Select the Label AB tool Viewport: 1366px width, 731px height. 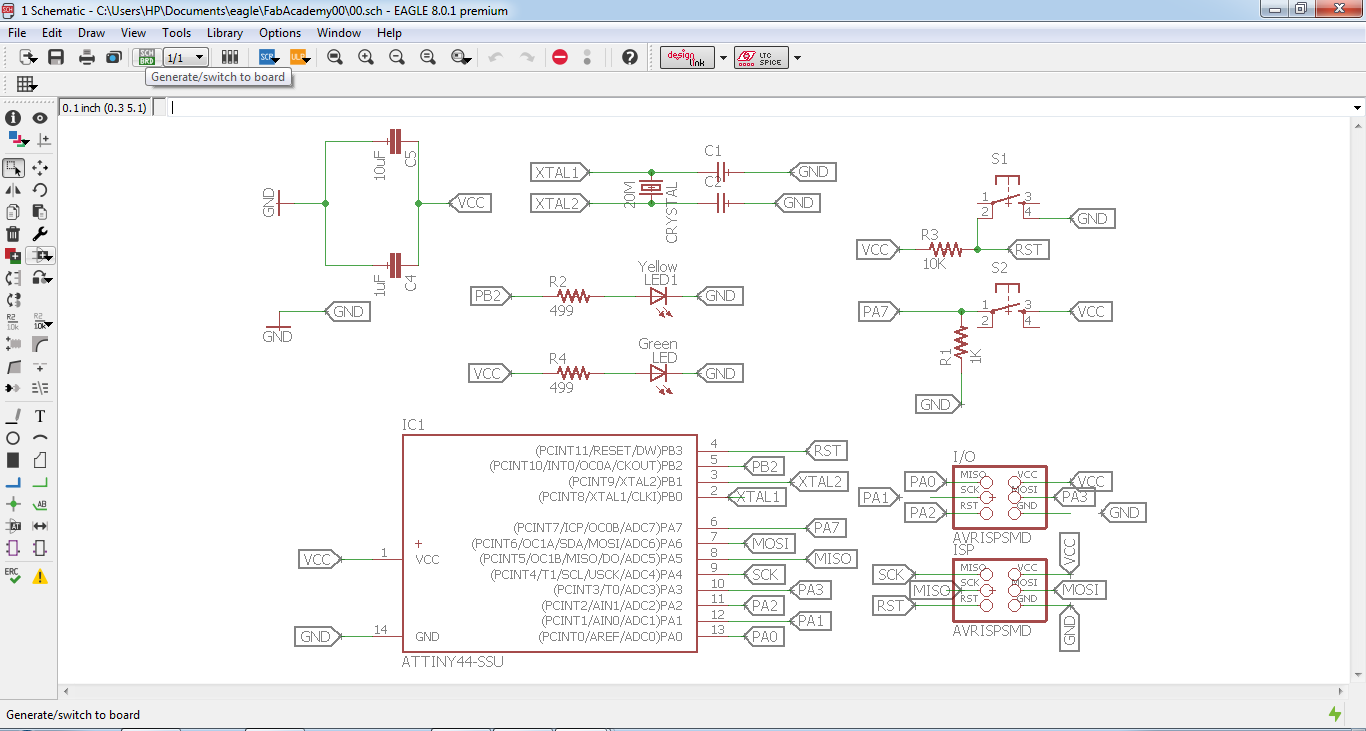(40, 504)
